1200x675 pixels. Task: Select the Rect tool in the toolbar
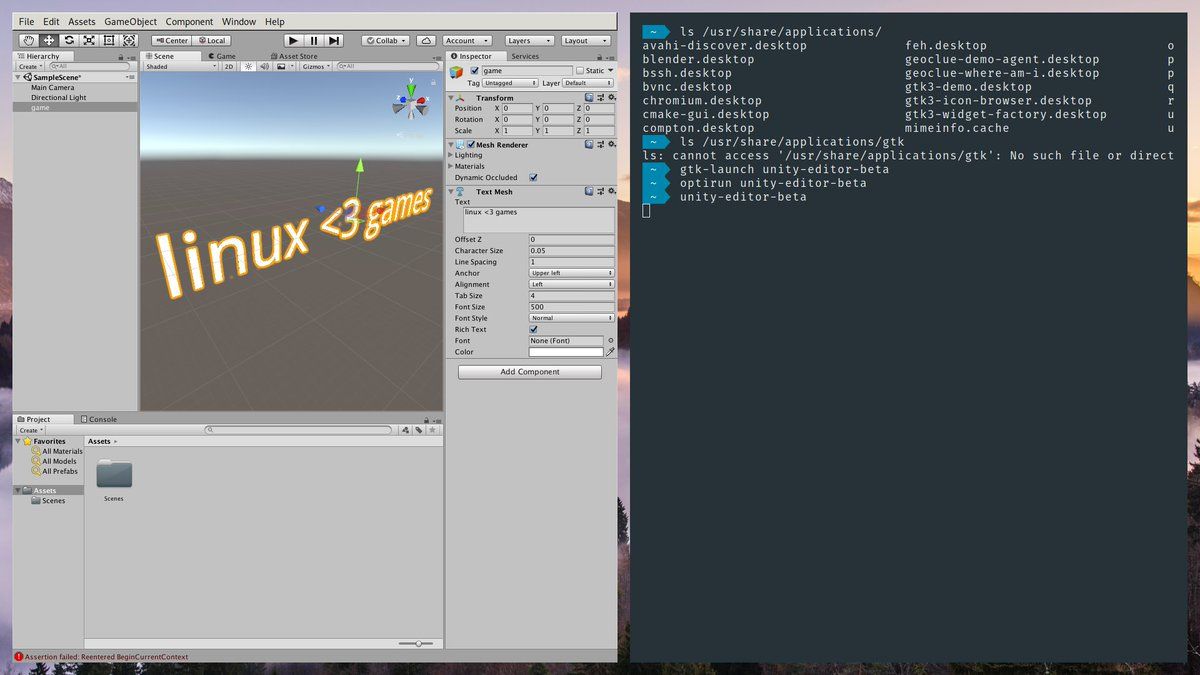click(x=108, y=40)
